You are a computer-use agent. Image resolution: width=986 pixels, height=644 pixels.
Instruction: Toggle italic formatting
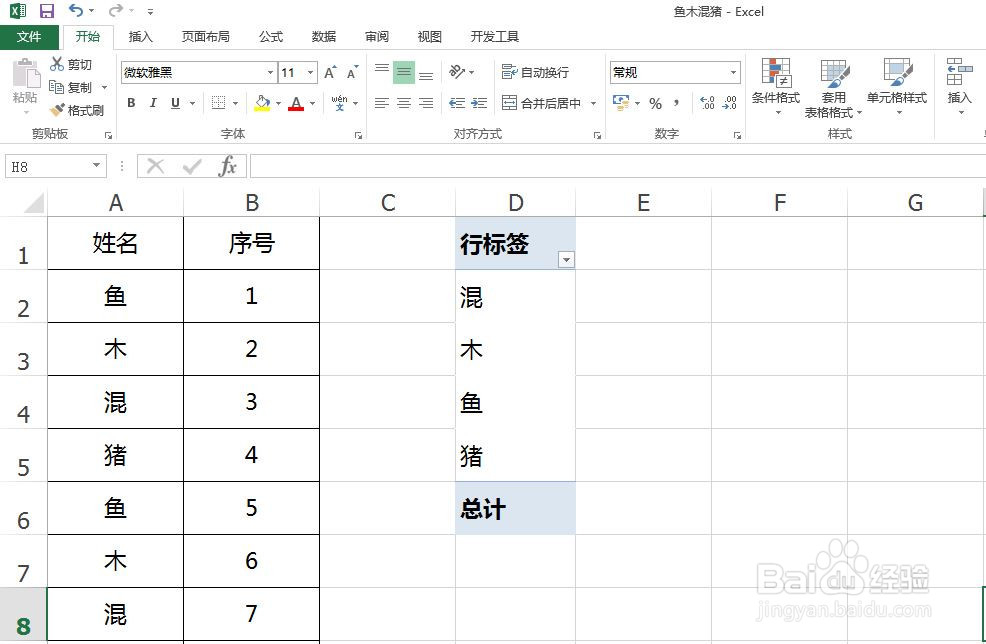[x=153, y=103]
